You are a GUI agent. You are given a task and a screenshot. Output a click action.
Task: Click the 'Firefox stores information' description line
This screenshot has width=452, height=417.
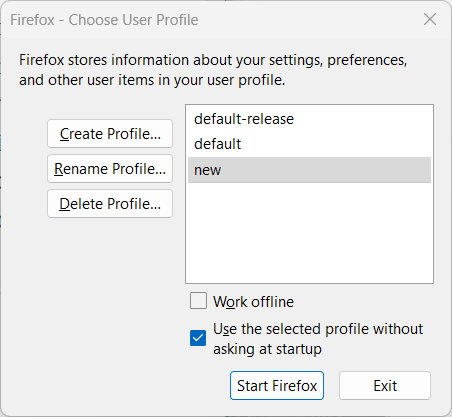coord(213,60)
